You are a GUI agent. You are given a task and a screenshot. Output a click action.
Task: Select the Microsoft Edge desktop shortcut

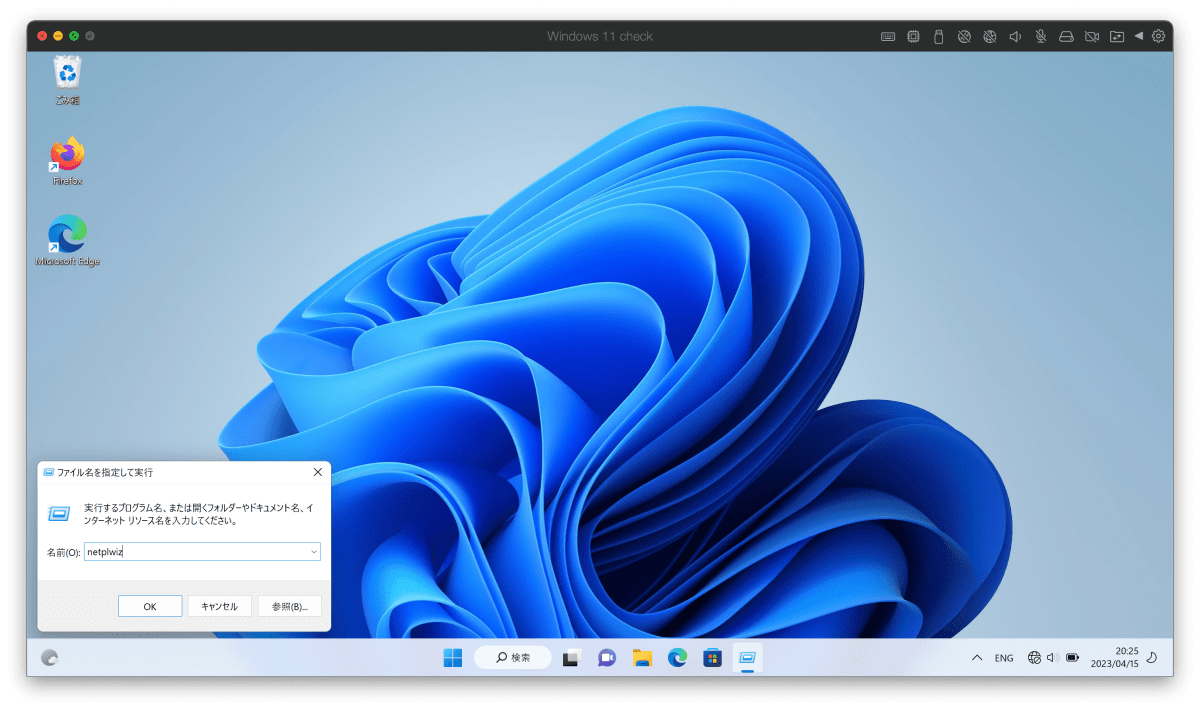click(x=67, y=240)
